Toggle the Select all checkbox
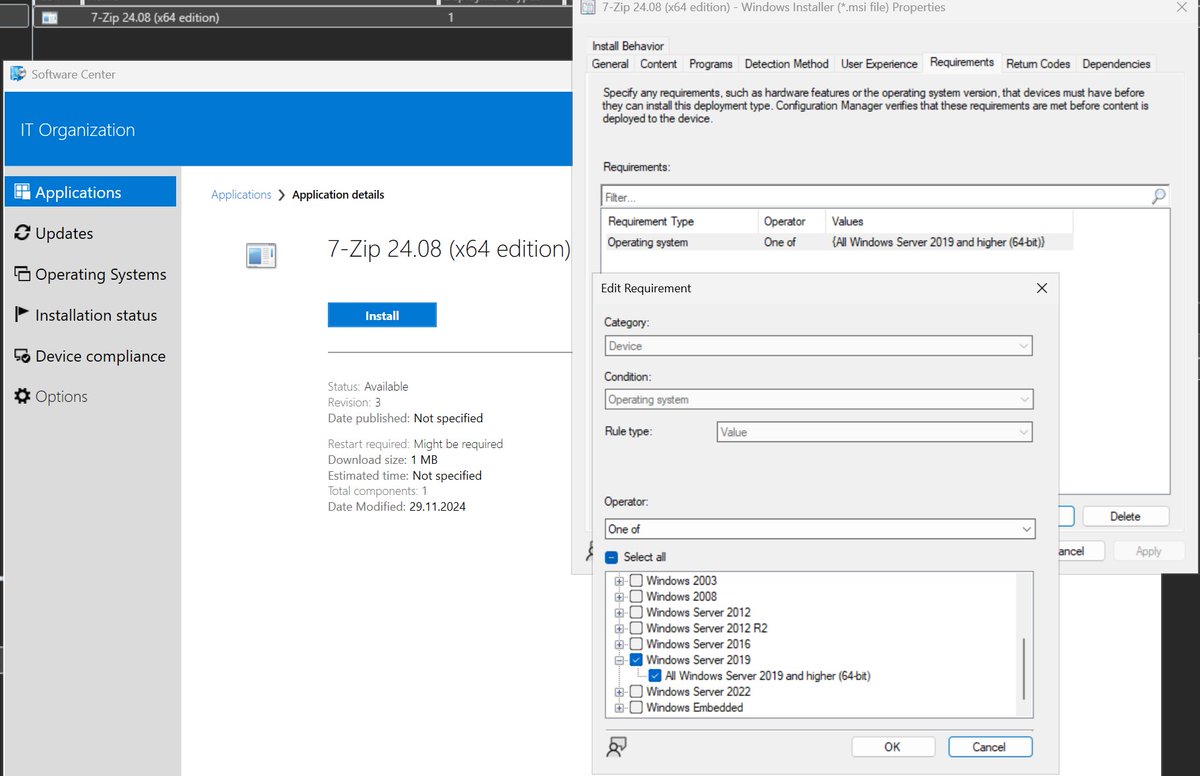 pyautogui.click(x=612, y=557)
